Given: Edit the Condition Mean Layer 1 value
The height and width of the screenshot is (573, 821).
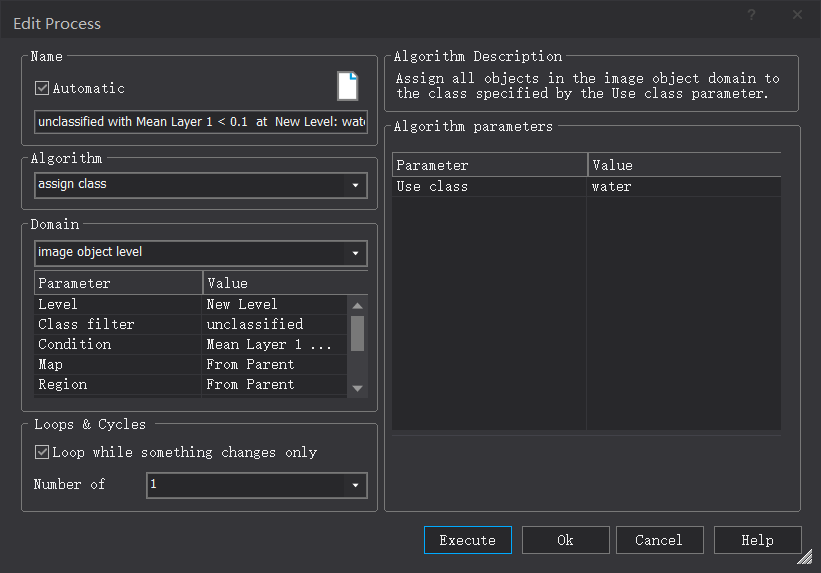Looking at the screenshot, I should click(x=275, y=344).
